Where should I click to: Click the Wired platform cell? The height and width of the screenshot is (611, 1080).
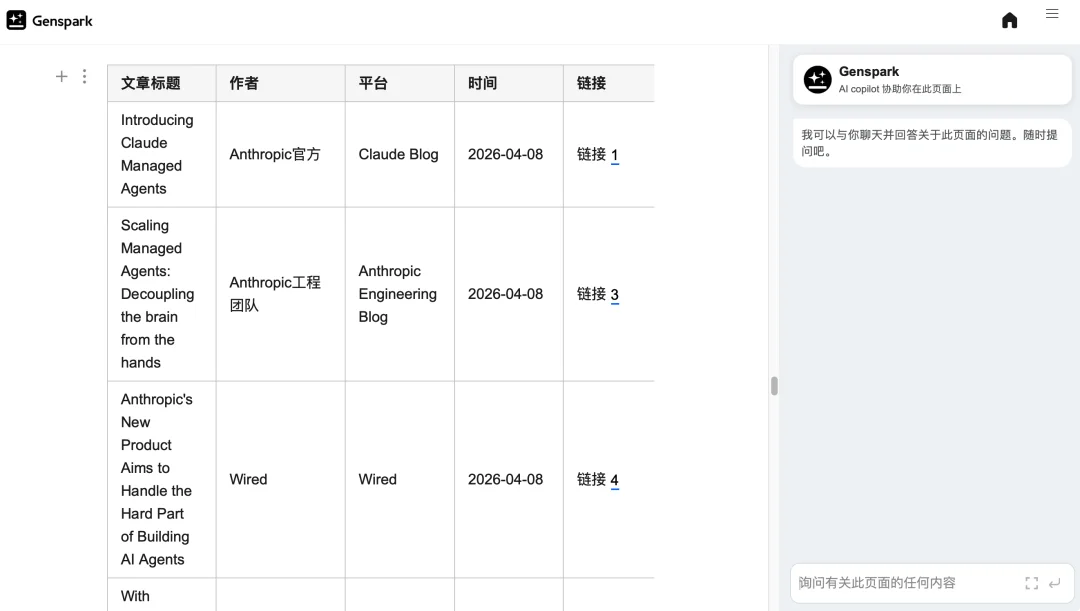pos(399,479)
